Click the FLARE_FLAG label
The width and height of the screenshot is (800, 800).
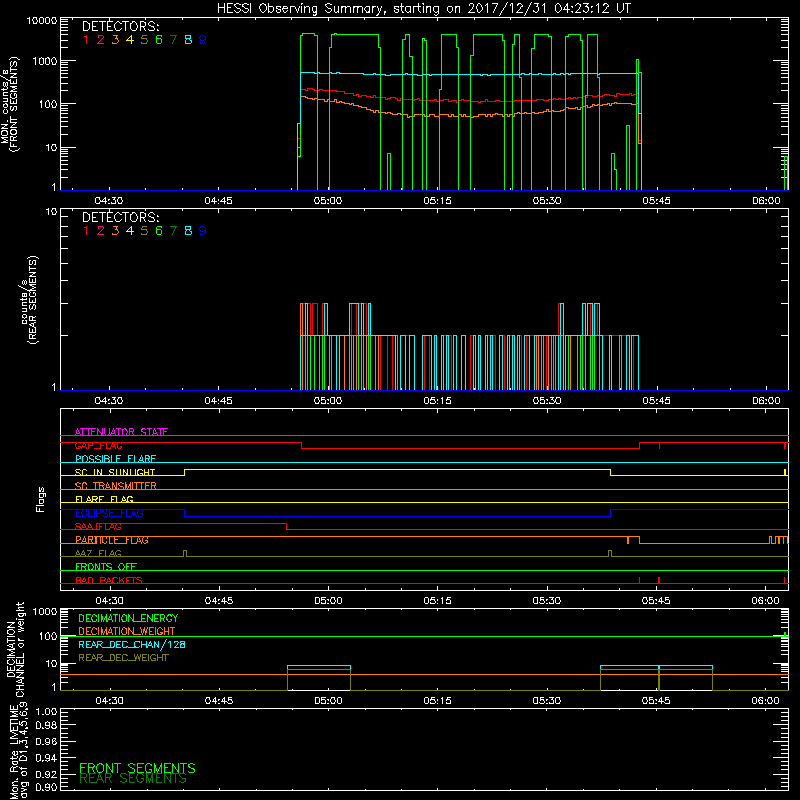104,499
